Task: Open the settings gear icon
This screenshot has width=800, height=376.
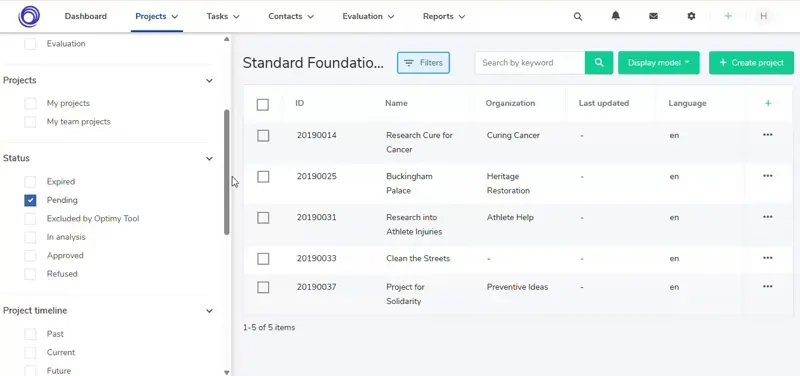Action: 691,16
